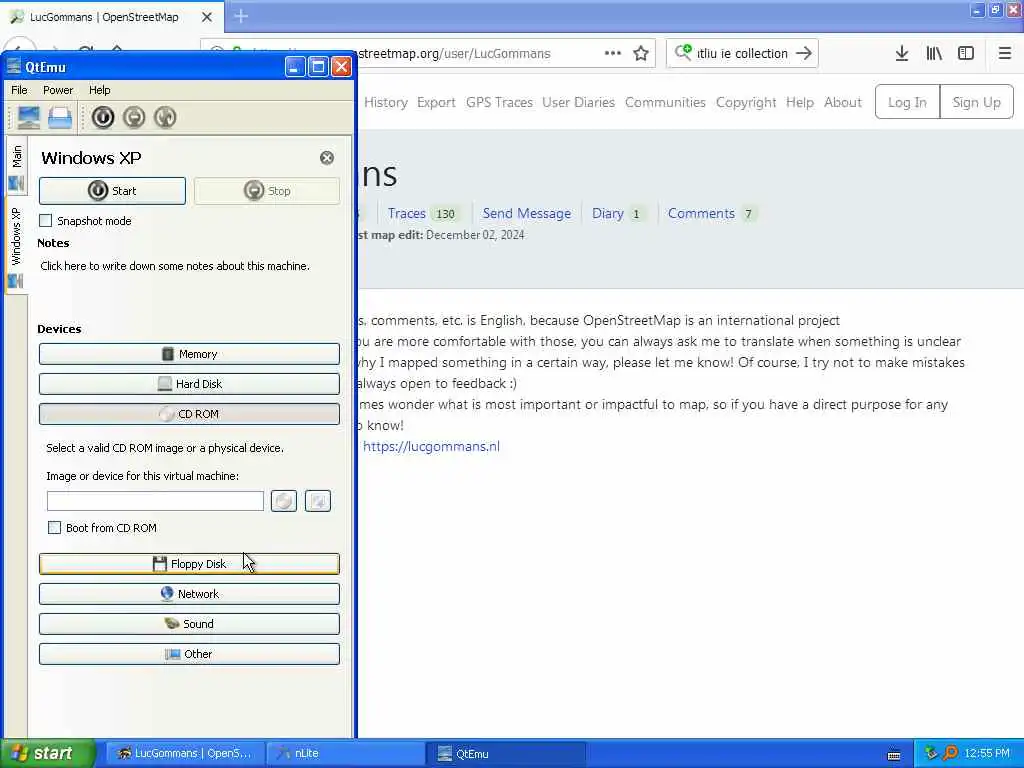1024x768 pixels.
Task: Open User Diaries in OpenStreetMap navigation
Action: (579, 103)
